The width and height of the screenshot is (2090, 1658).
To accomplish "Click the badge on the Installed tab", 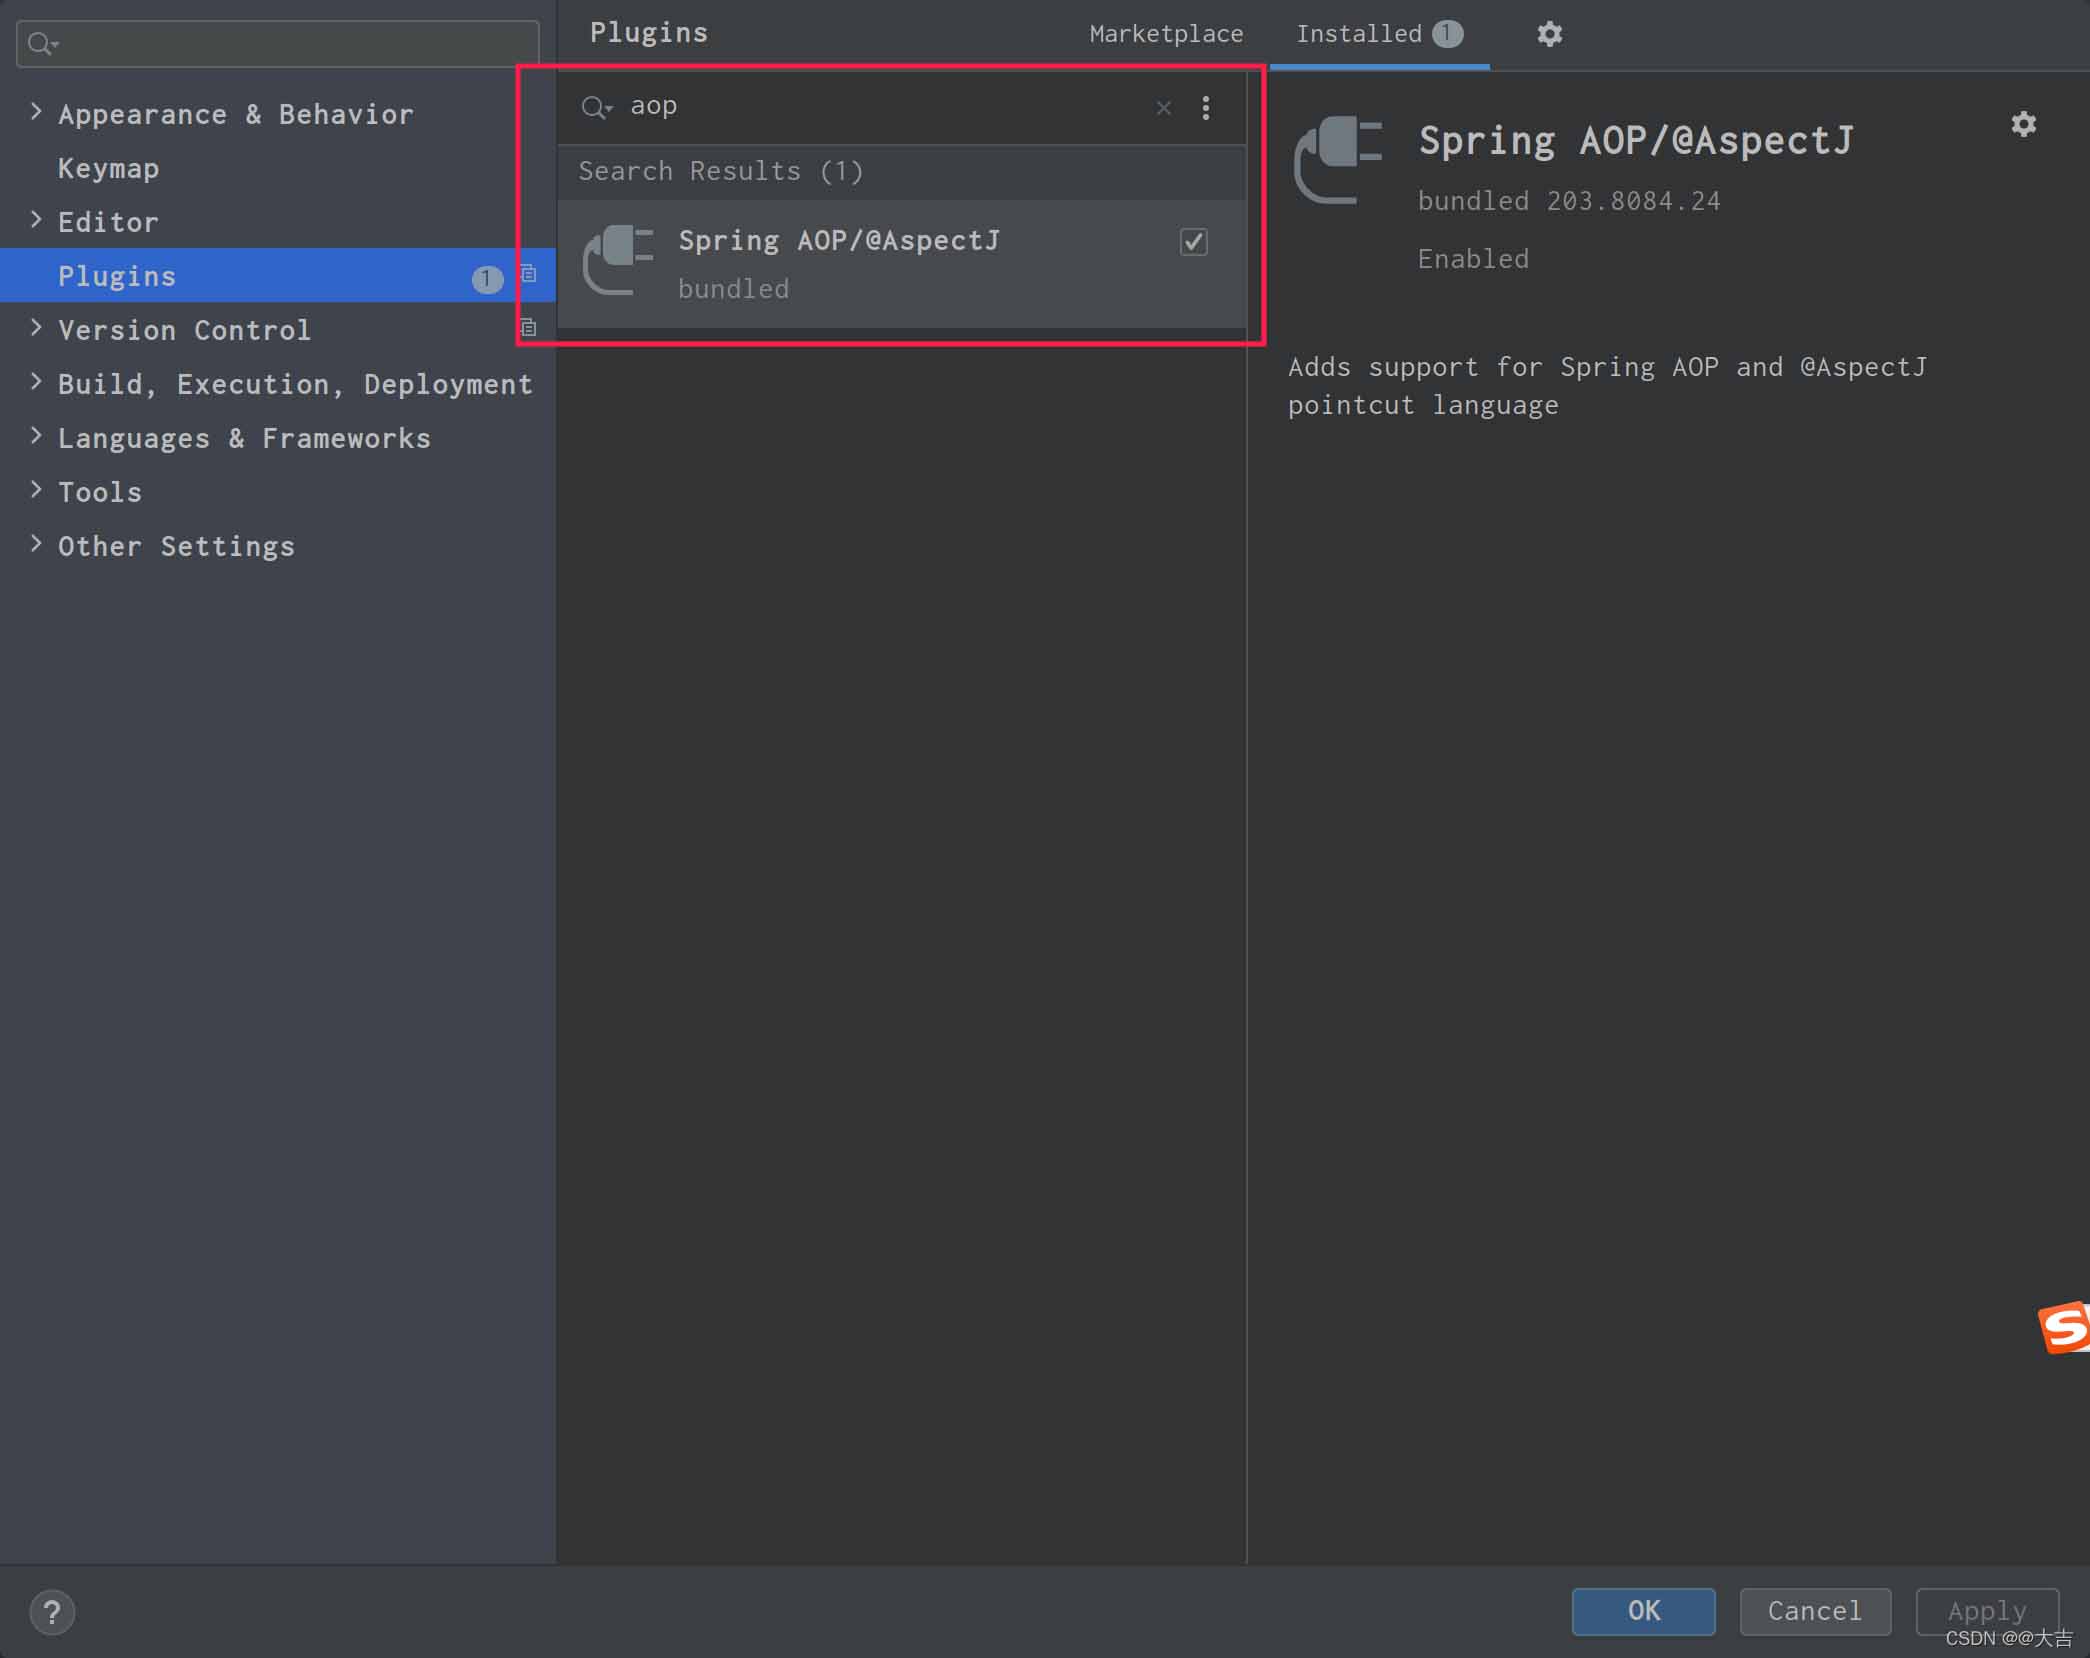I will (1447, 34).
